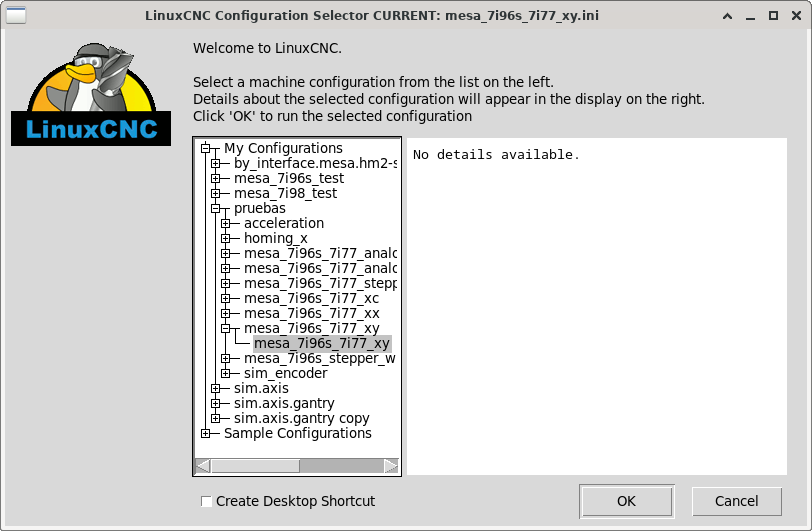Expand the mesa_7i96s_stepper_w node
The width and height of the screenshot is (812, 531).
pos(225,358)
